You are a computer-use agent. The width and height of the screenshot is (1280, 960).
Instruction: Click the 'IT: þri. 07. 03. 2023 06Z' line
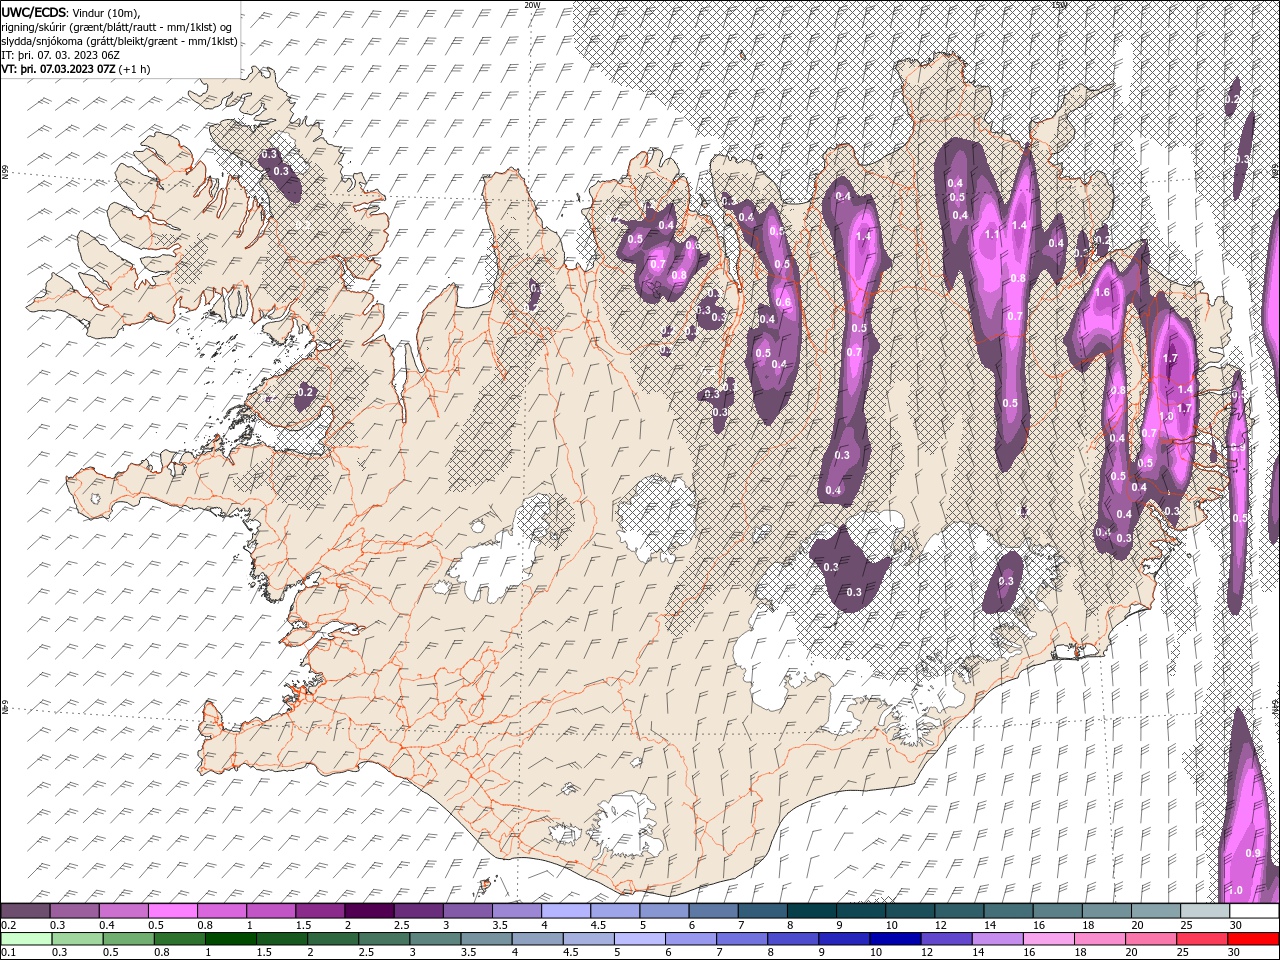(x=60, y=55)
